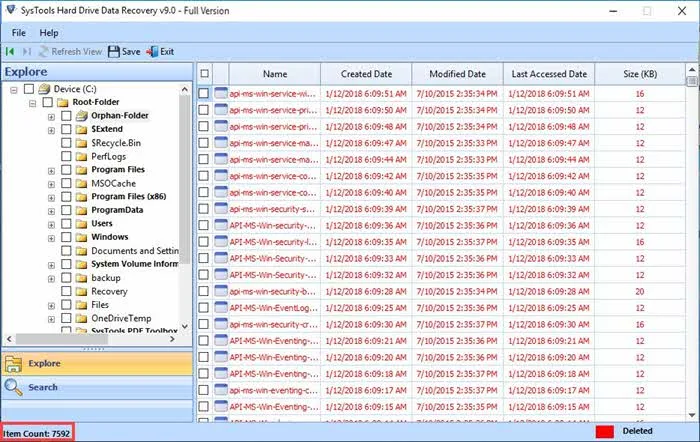700x442 pixels.
Task: Click the Root-Folder folder icon
Action: pyautogui.click(x=62, y=102)
